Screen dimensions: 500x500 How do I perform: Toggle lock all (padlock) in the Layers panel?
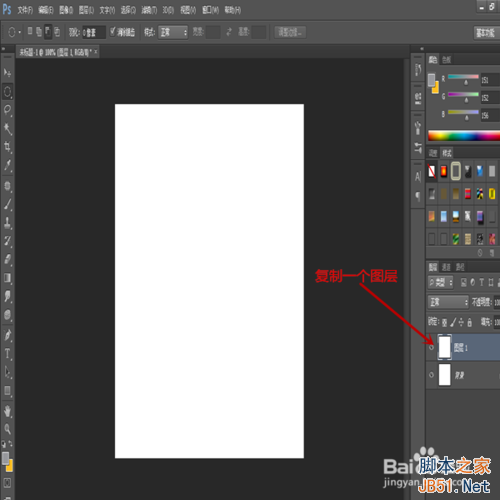tap(469, 322)
